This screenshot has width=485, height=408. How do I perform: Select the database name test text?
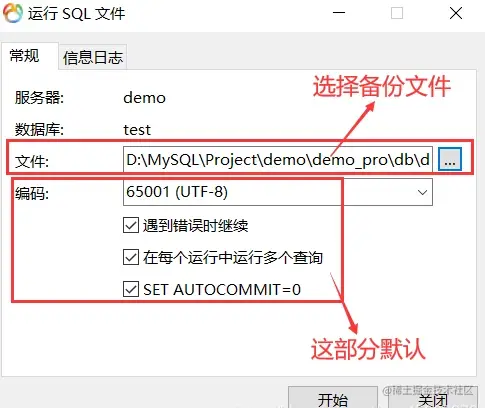tap(137, 130)
